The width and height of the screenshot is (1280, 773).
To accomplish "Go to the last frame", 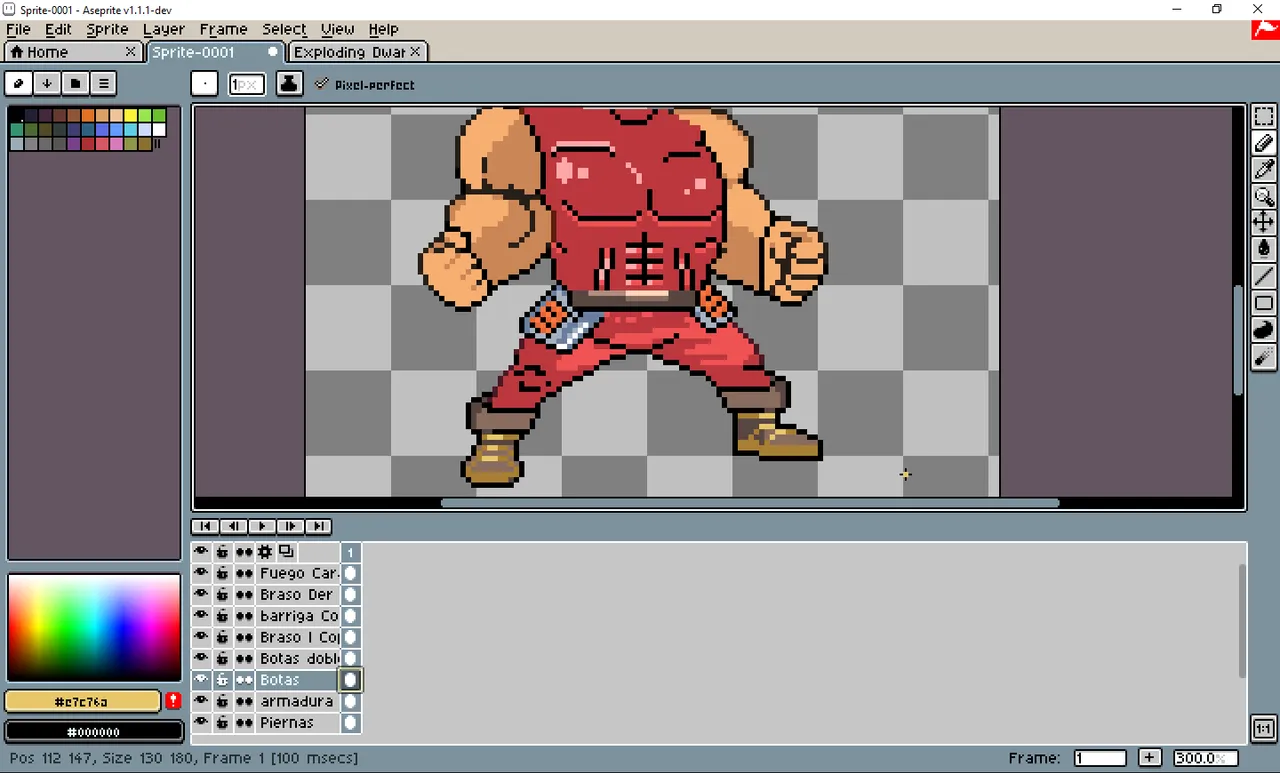I will 318,526.
